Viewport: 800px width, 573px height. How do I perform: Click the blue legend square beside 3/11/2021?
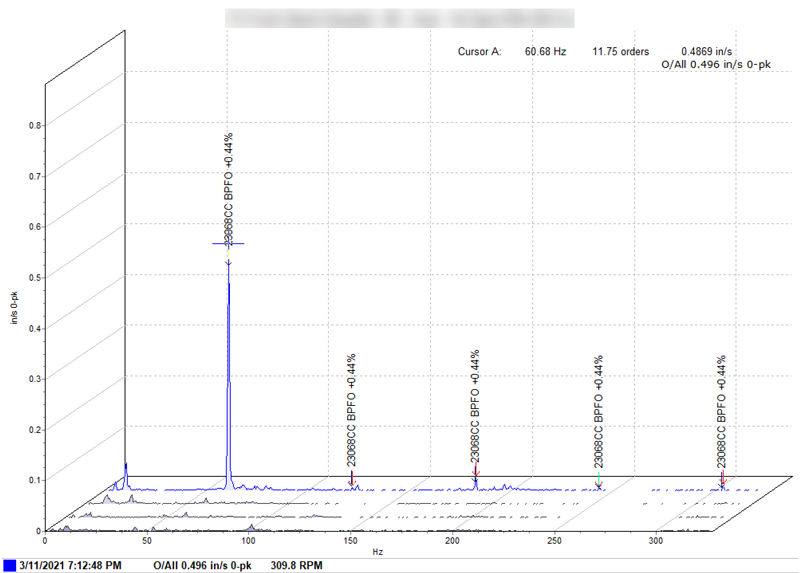tap(9, 565)
